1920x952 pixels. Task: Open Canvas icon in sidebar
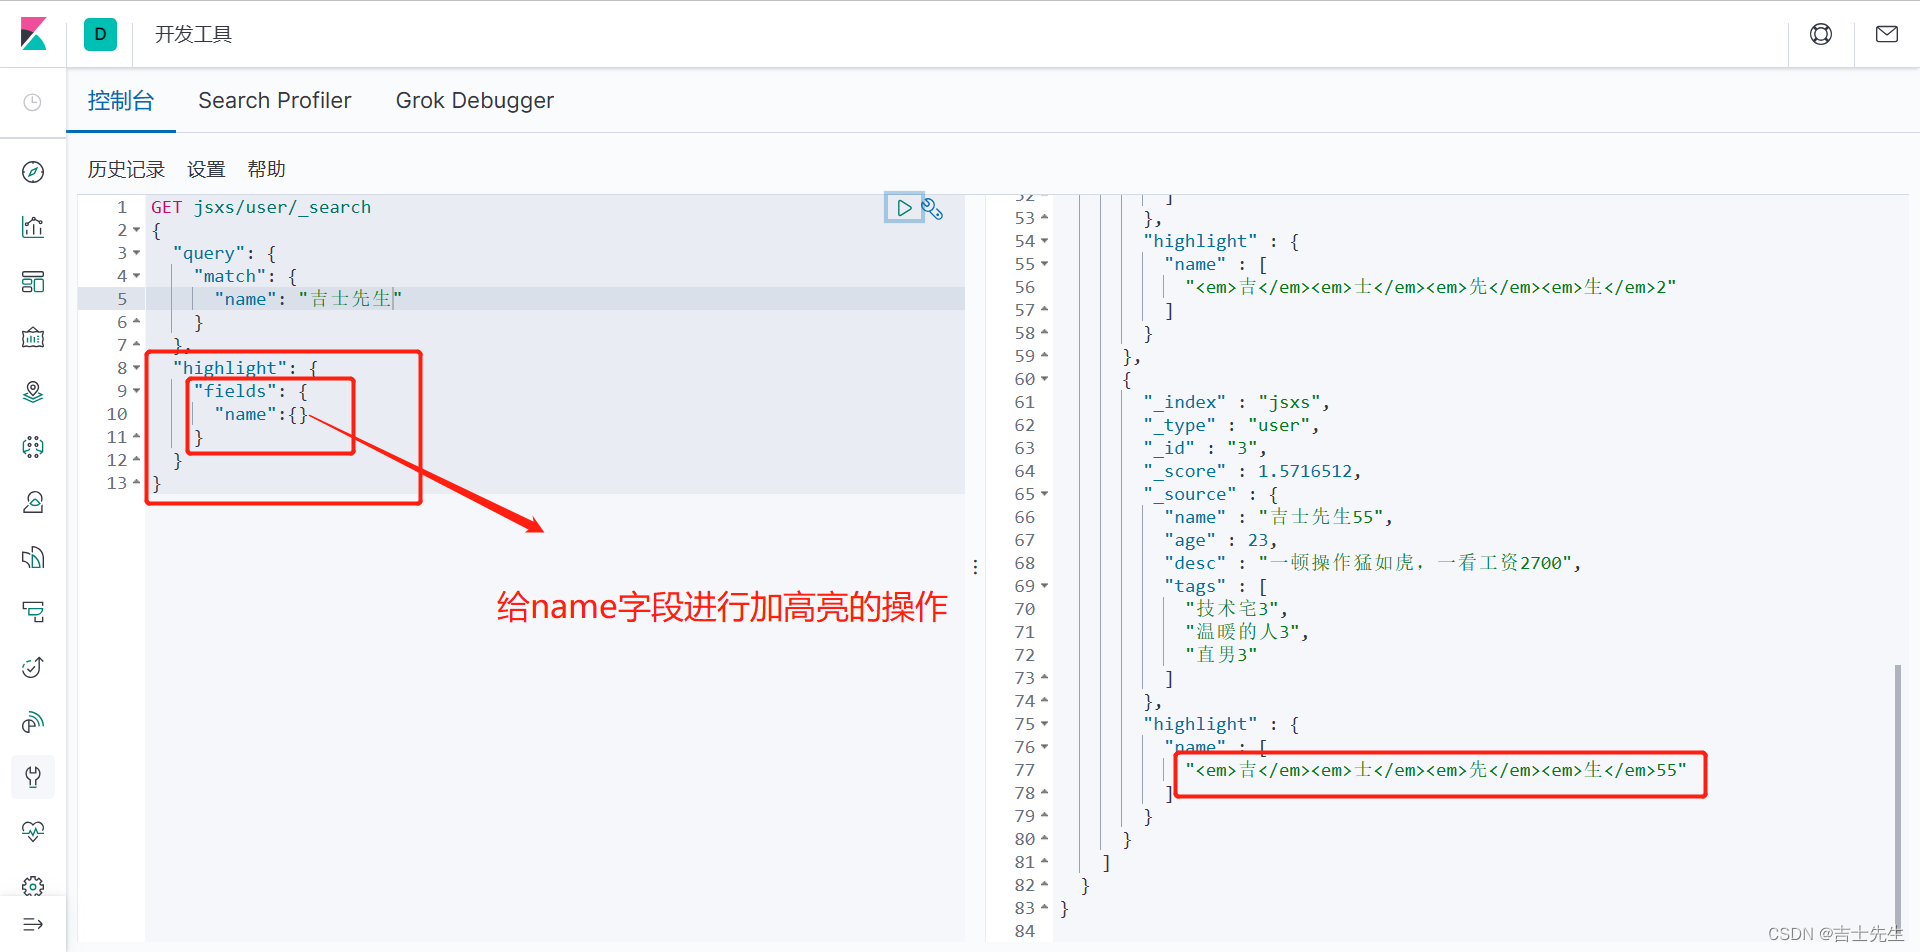[33, 337]
